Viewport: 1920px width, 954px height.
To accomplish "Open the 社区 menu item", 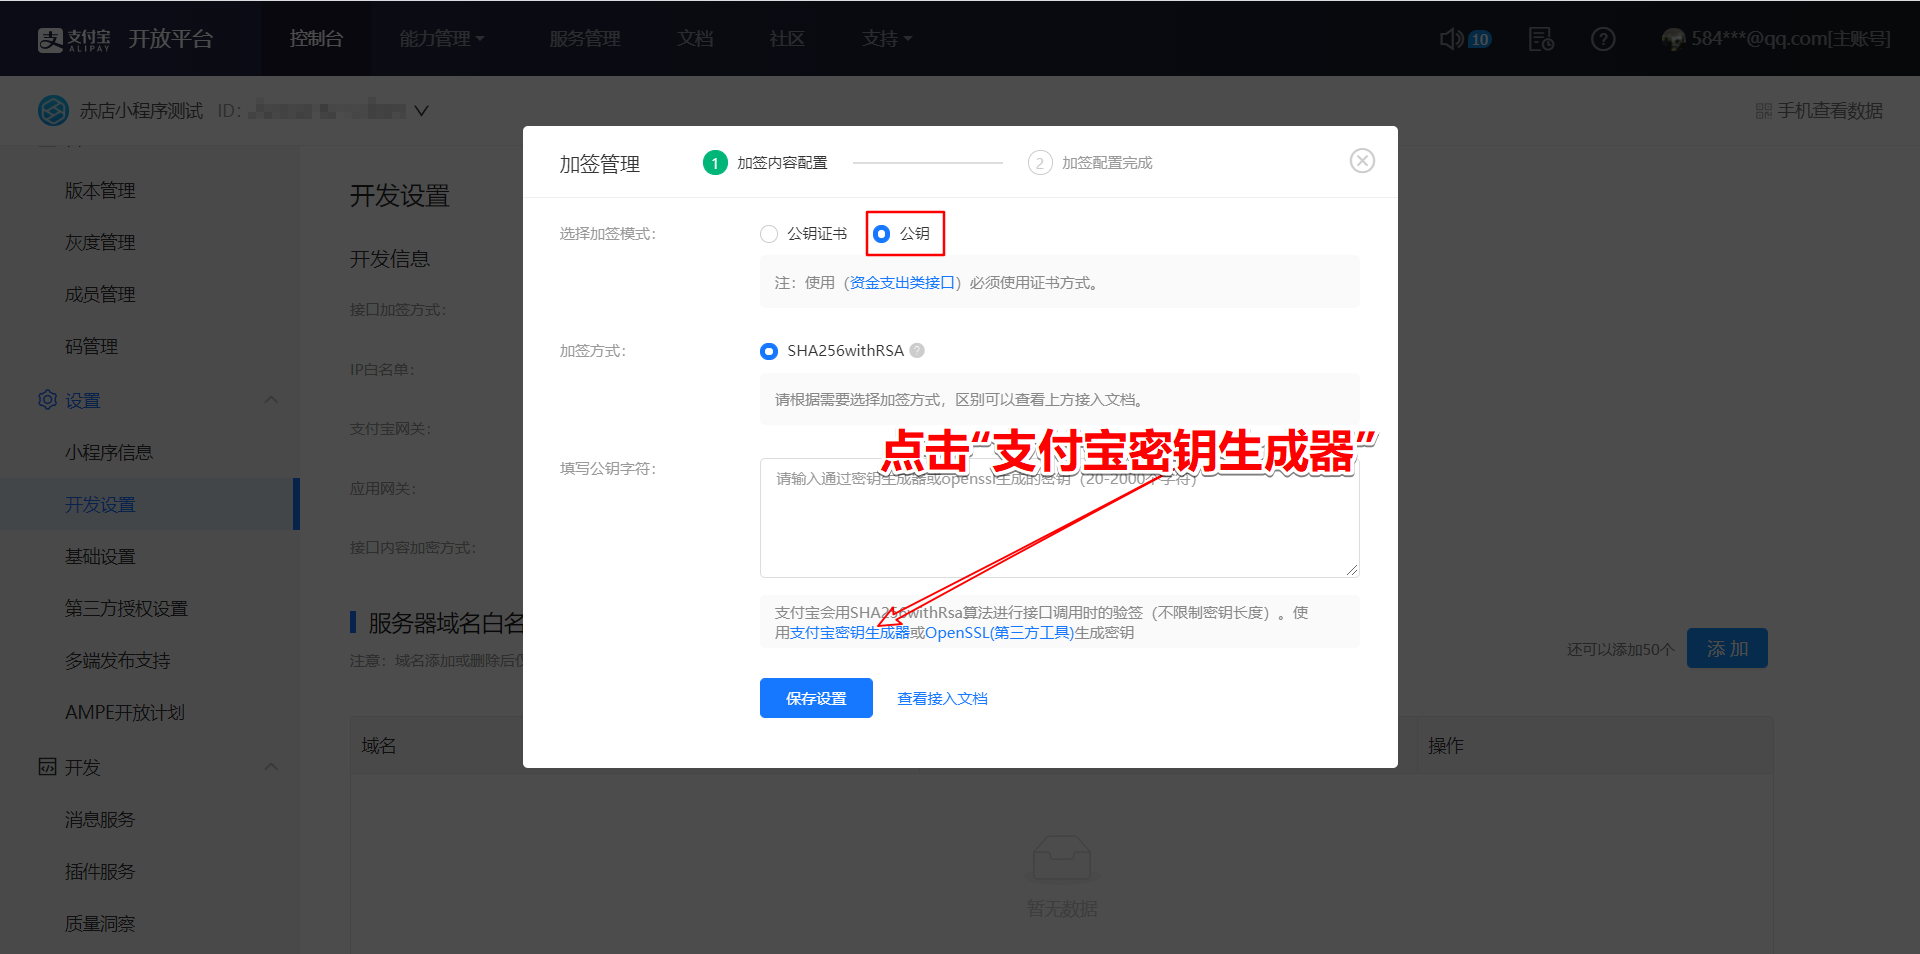I will pos(787,39).
